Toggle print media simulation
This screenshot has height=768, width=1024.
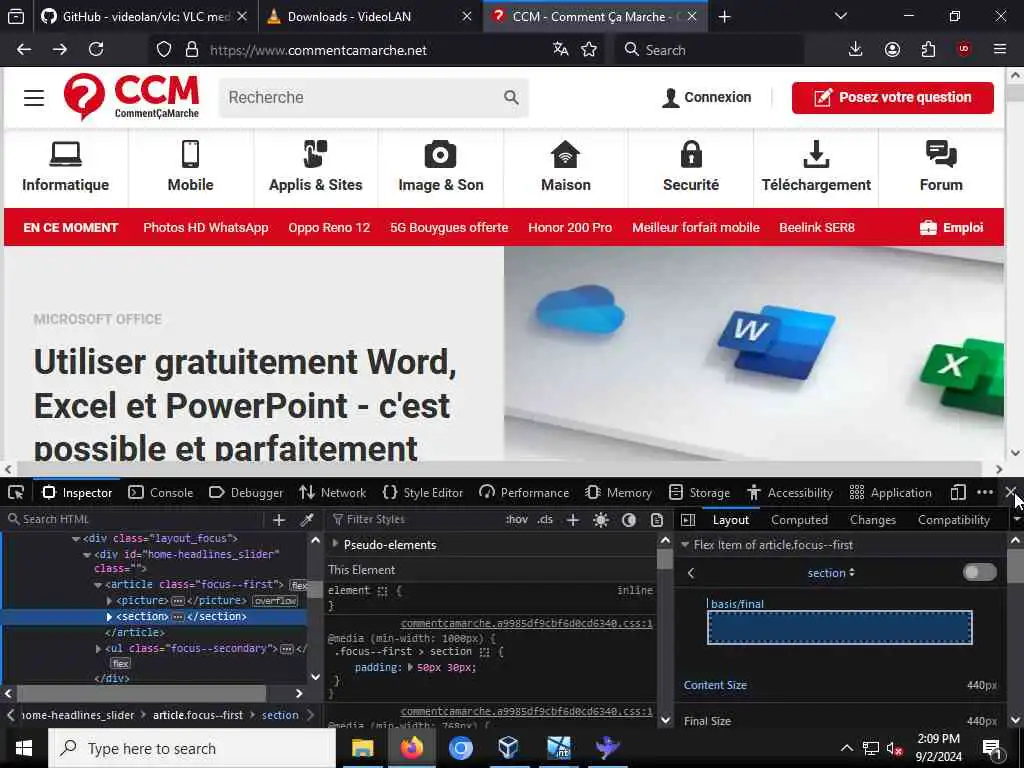pos(657,520)
